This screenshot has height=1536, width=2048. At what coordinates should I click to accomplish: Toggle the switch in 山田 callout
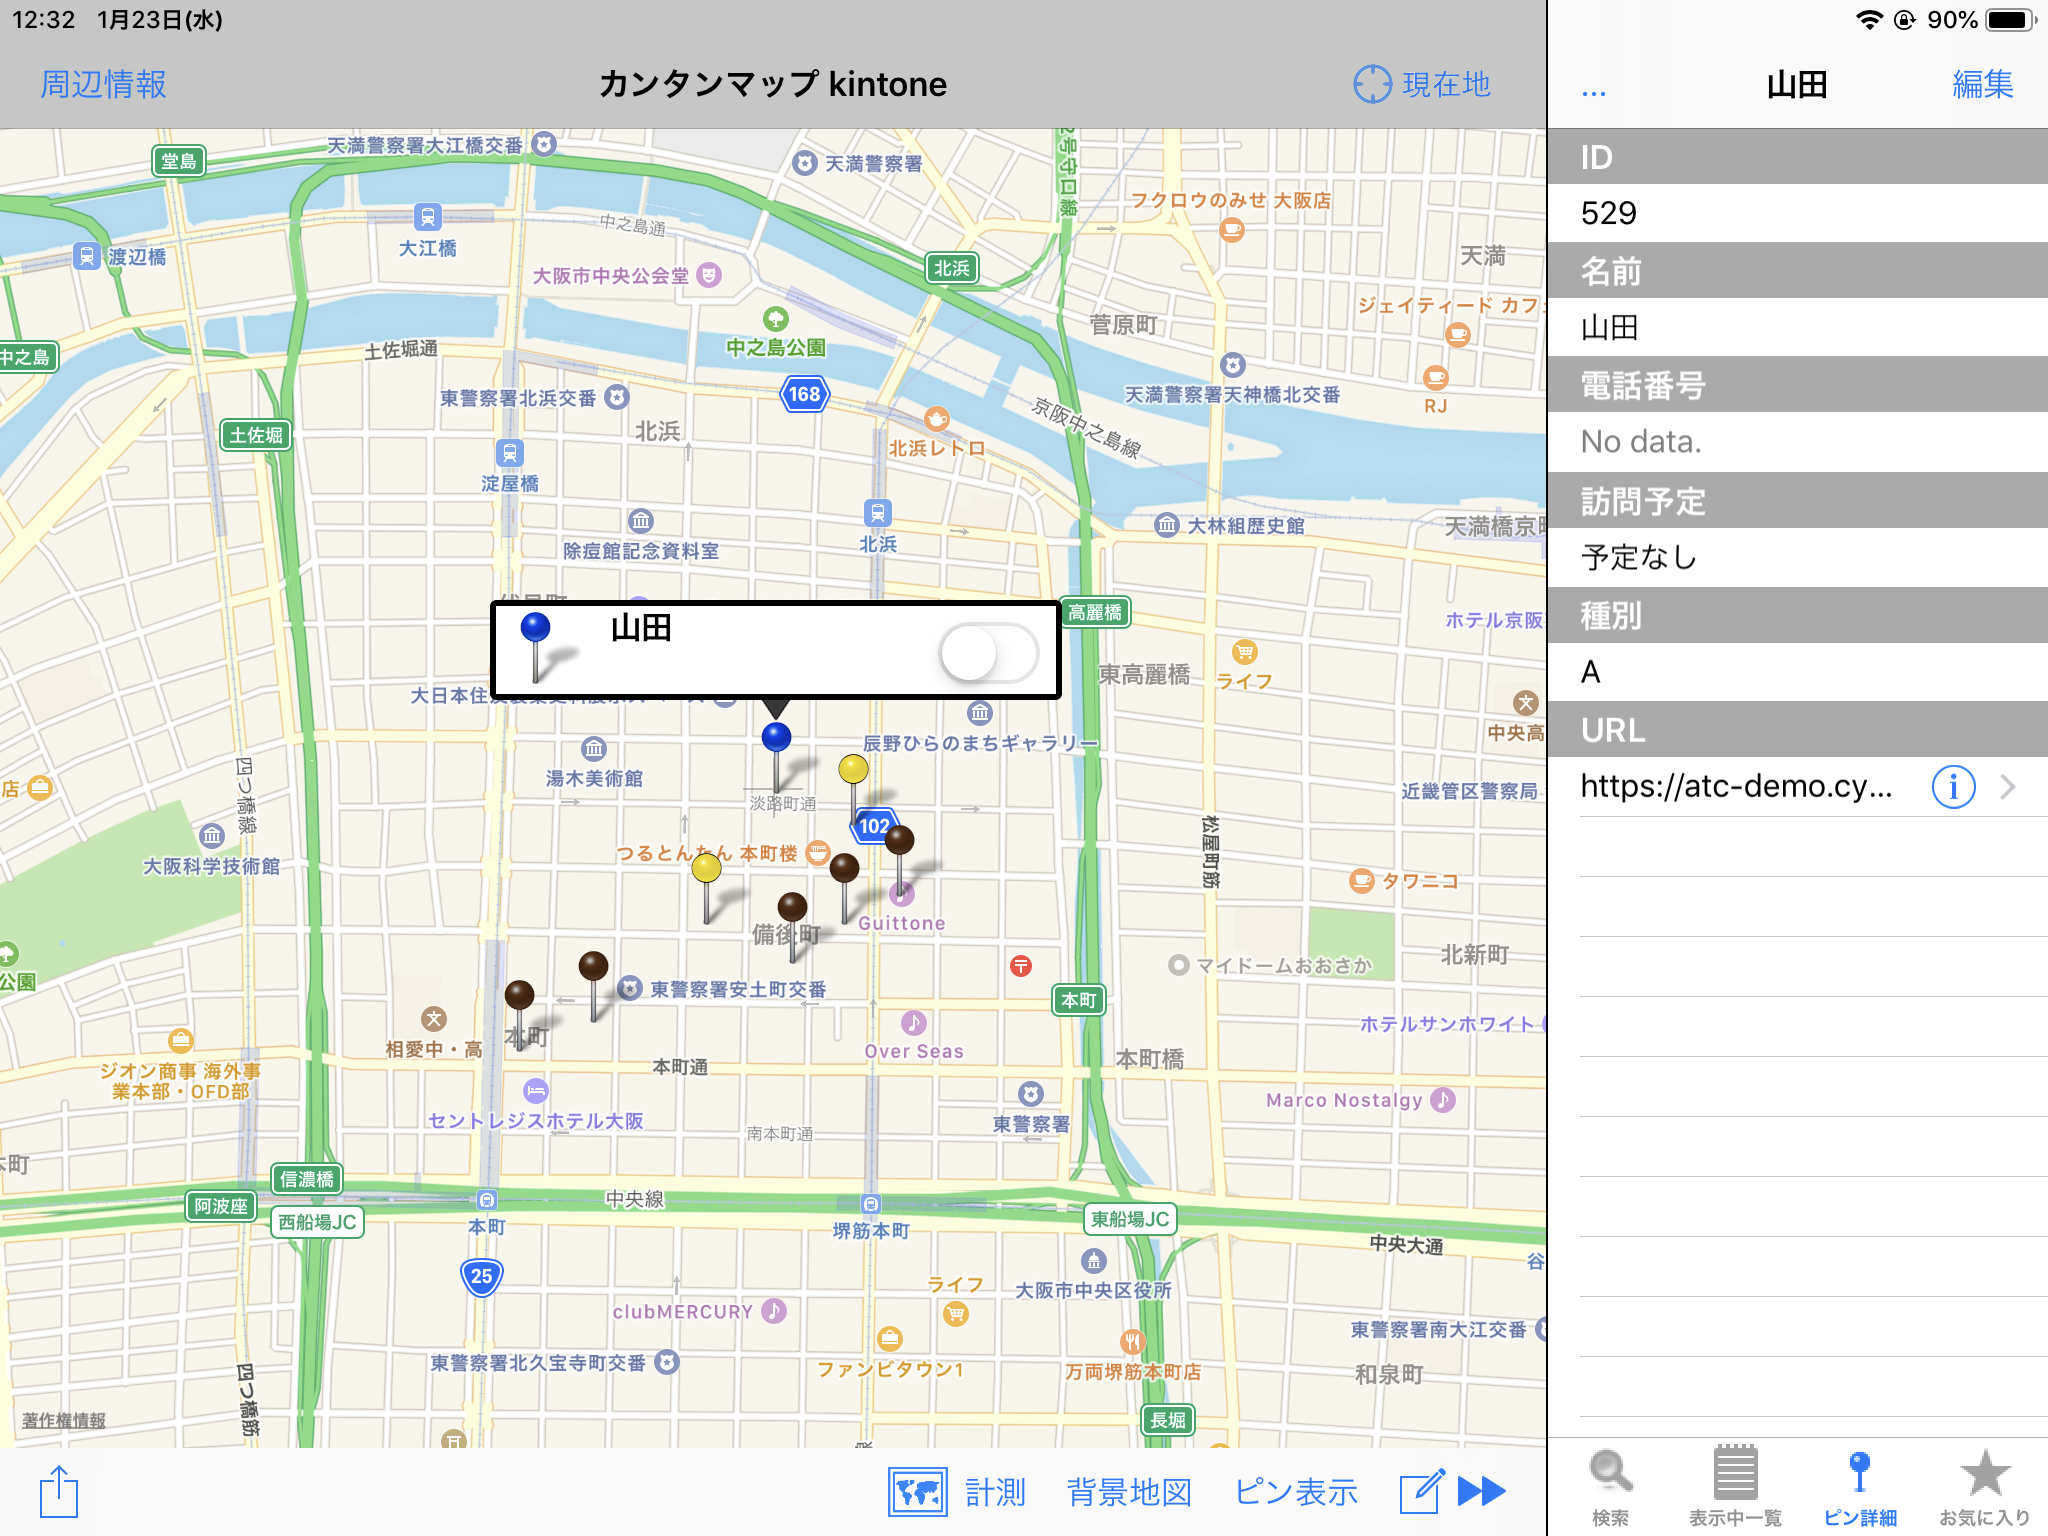pos(989,654)
